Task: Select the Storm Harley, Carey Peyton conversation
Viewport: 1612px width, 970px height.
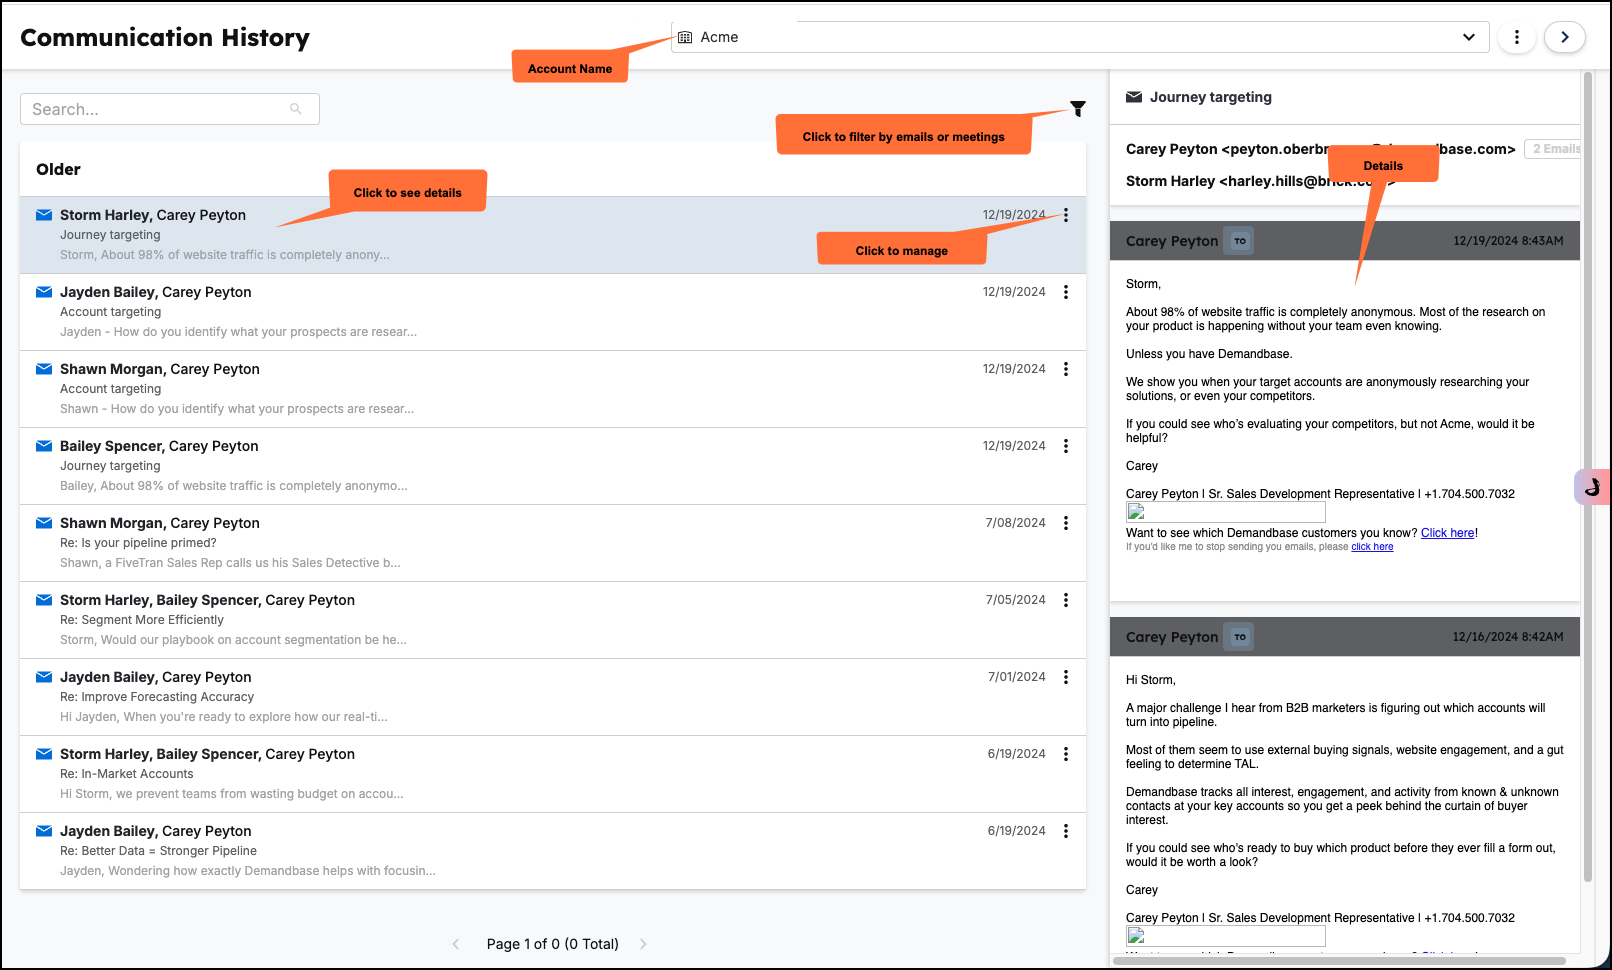Action: coord(553,235)
